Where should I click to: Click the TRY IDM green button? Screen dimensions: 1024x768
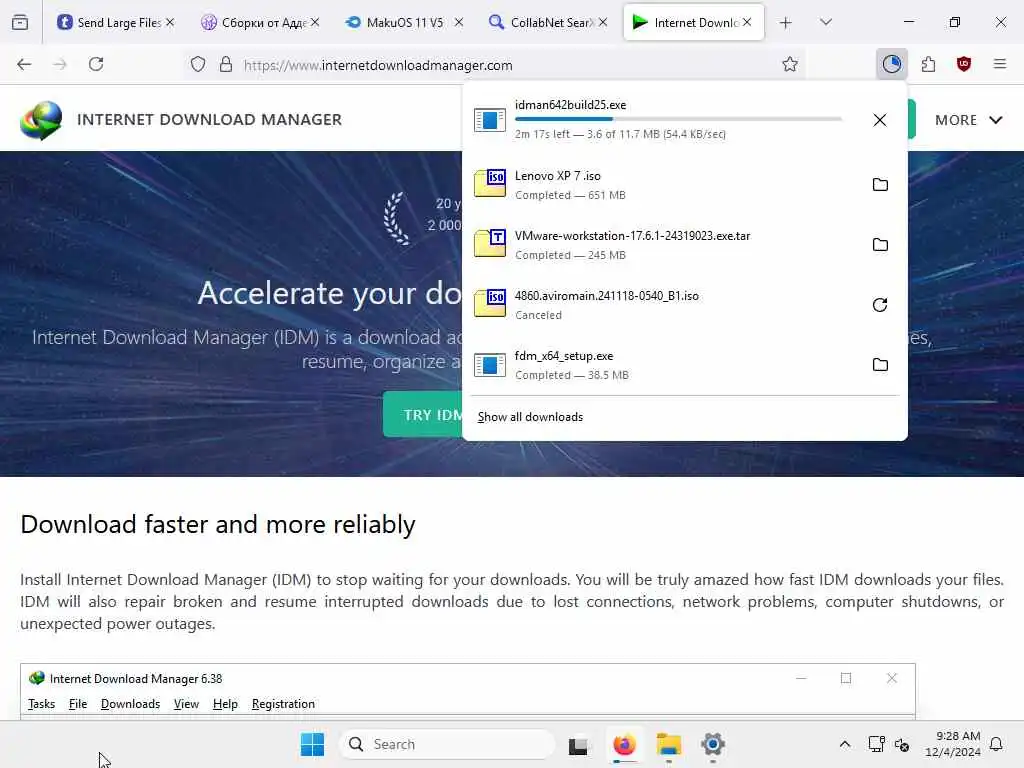click(x=423, y=415)
